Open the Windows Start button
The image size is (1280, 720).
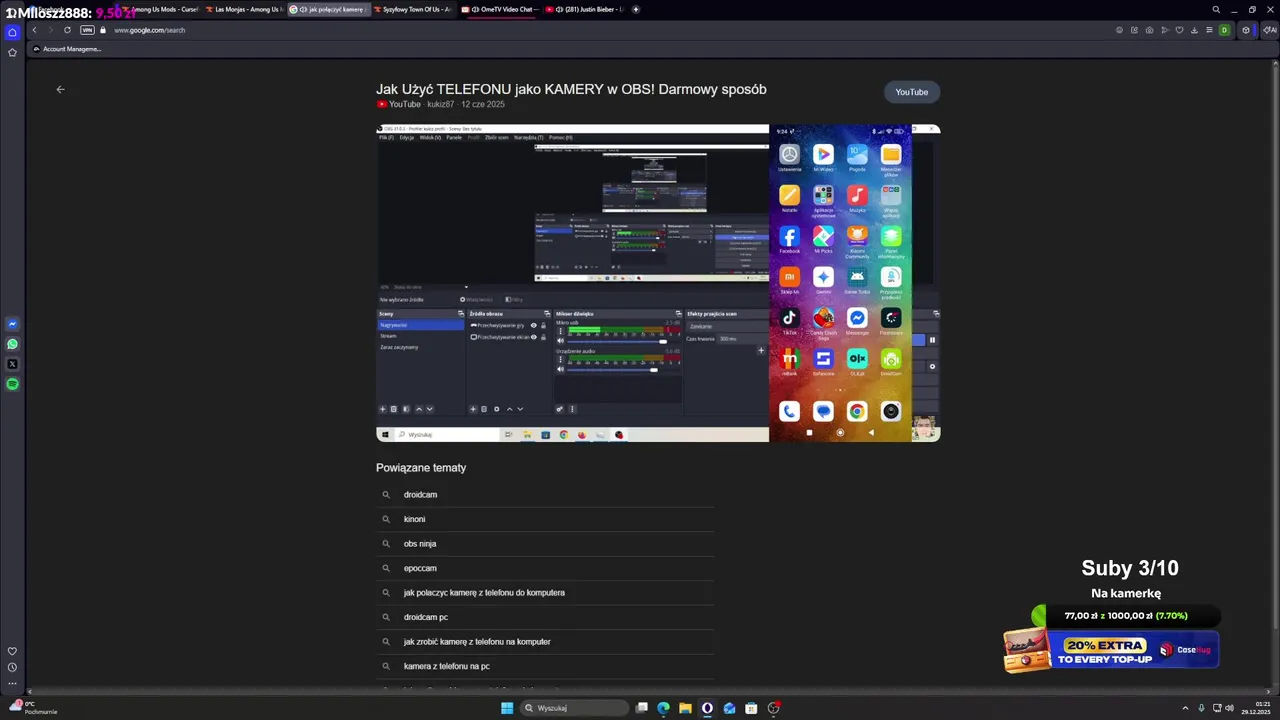pos(507,708)
